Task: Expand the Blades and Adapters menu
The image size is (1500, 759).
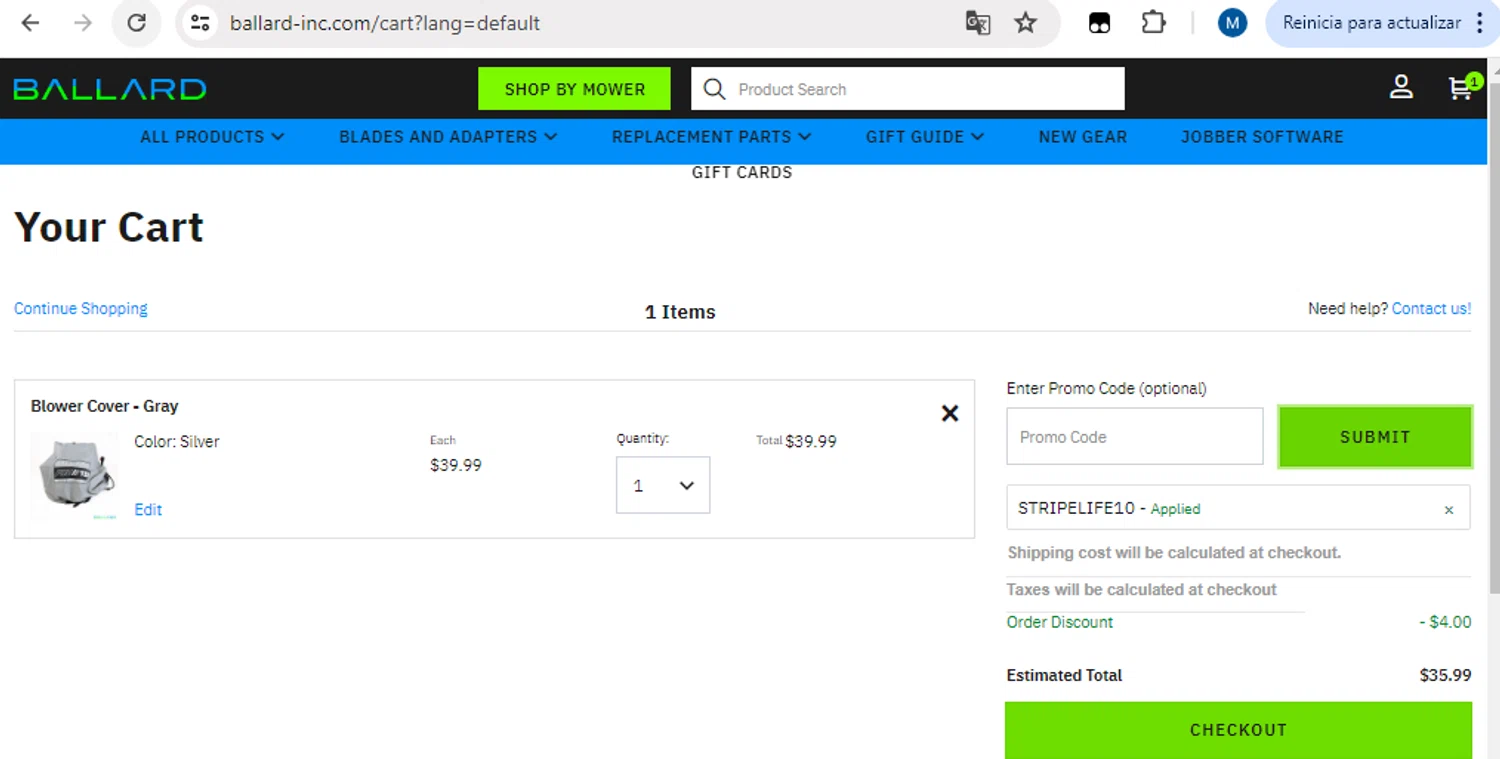Action: coord(448,137)
